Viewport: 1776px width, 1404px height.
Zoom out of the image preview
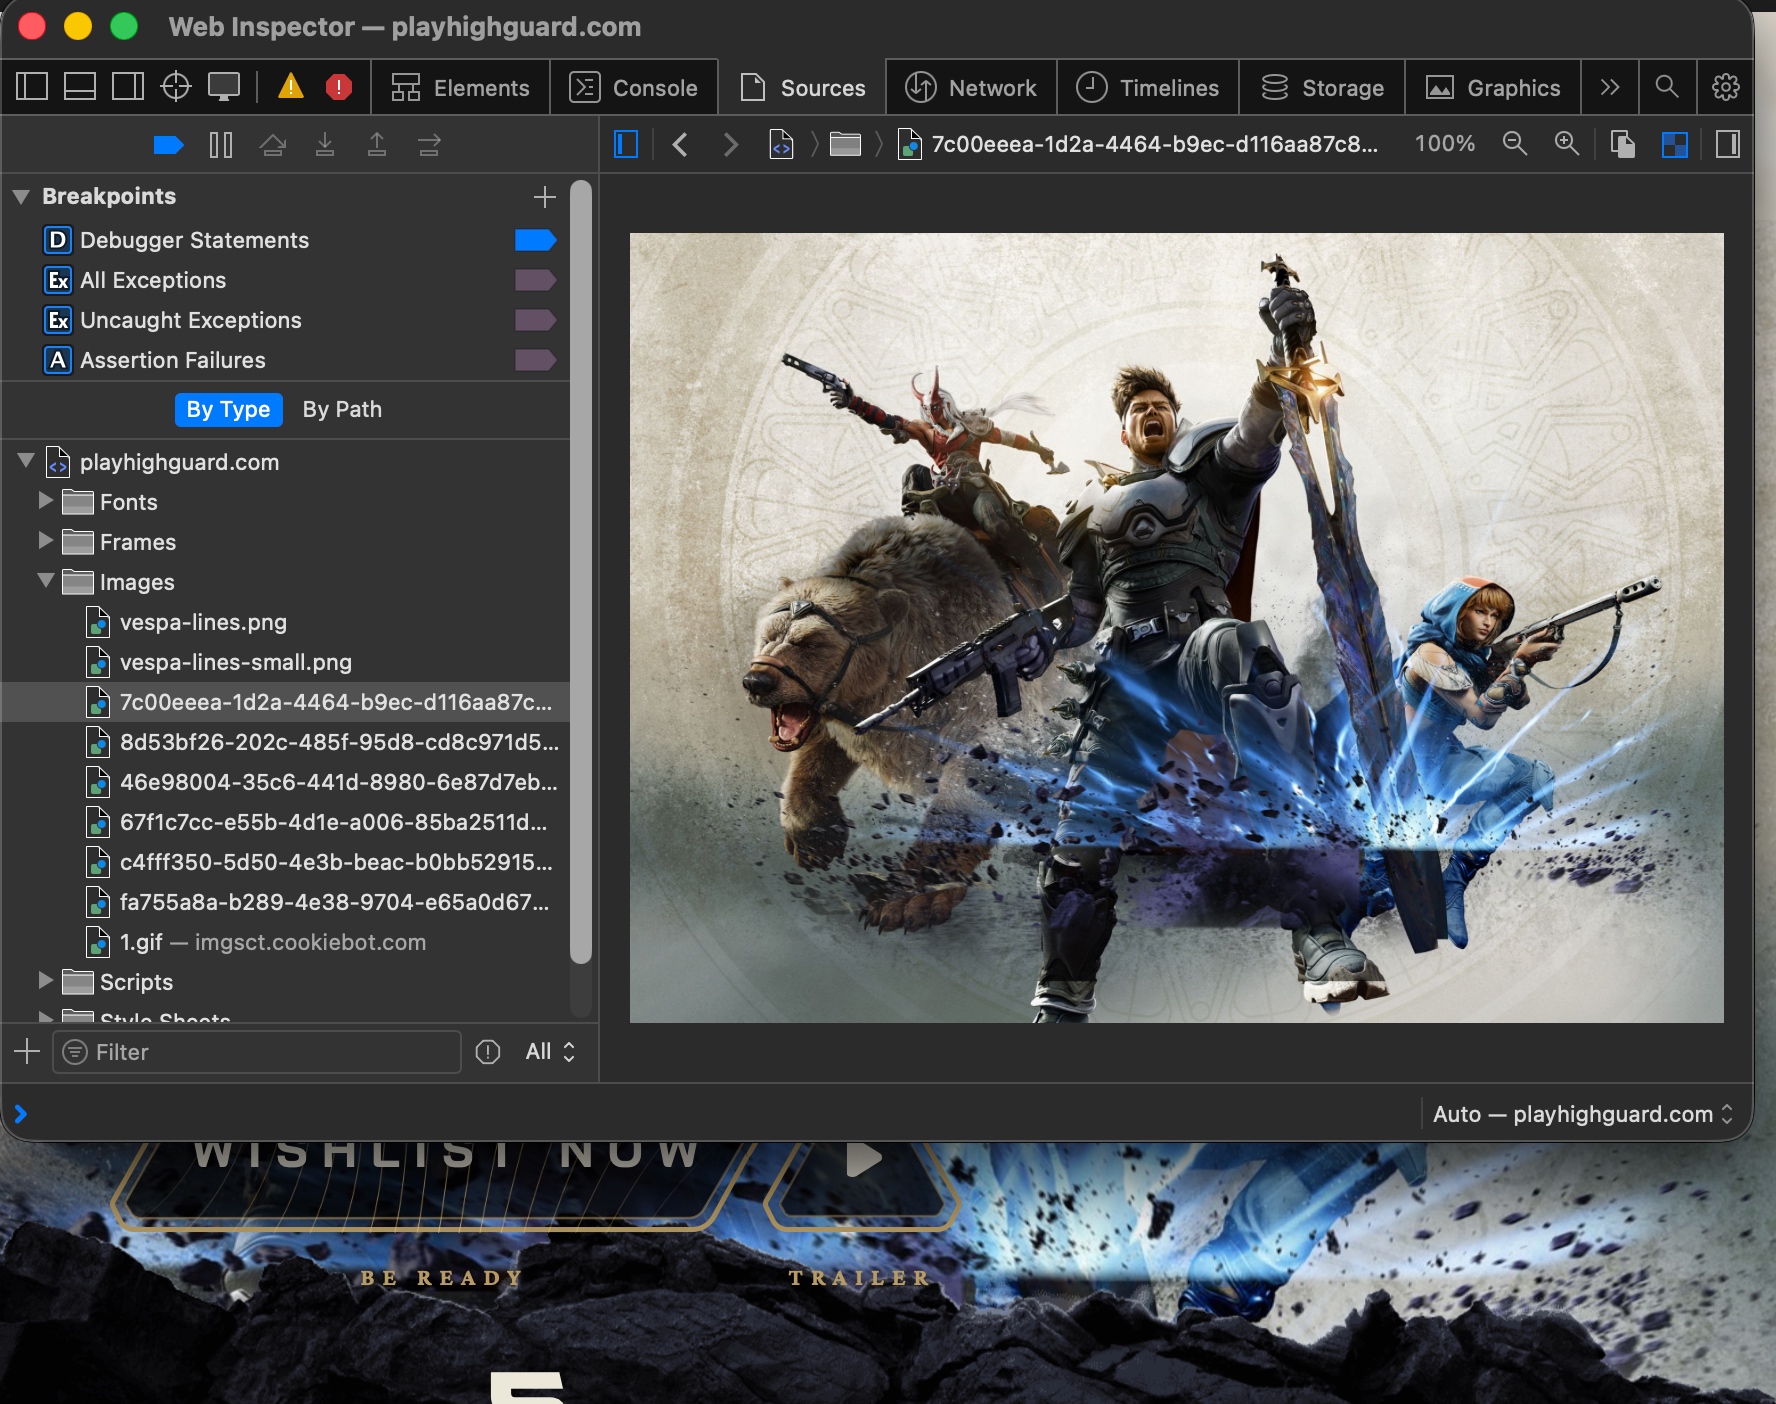(1515, 144)
